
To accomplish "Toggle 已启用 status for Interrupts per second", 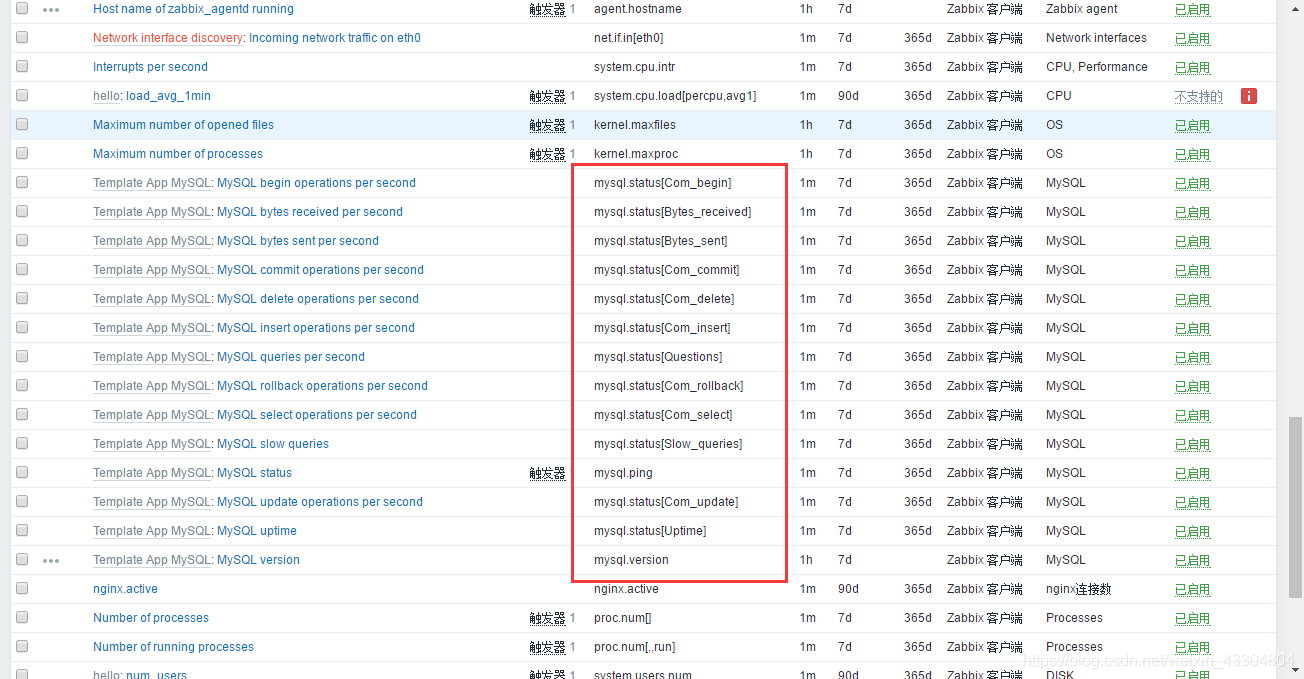I will point(1192,67).
